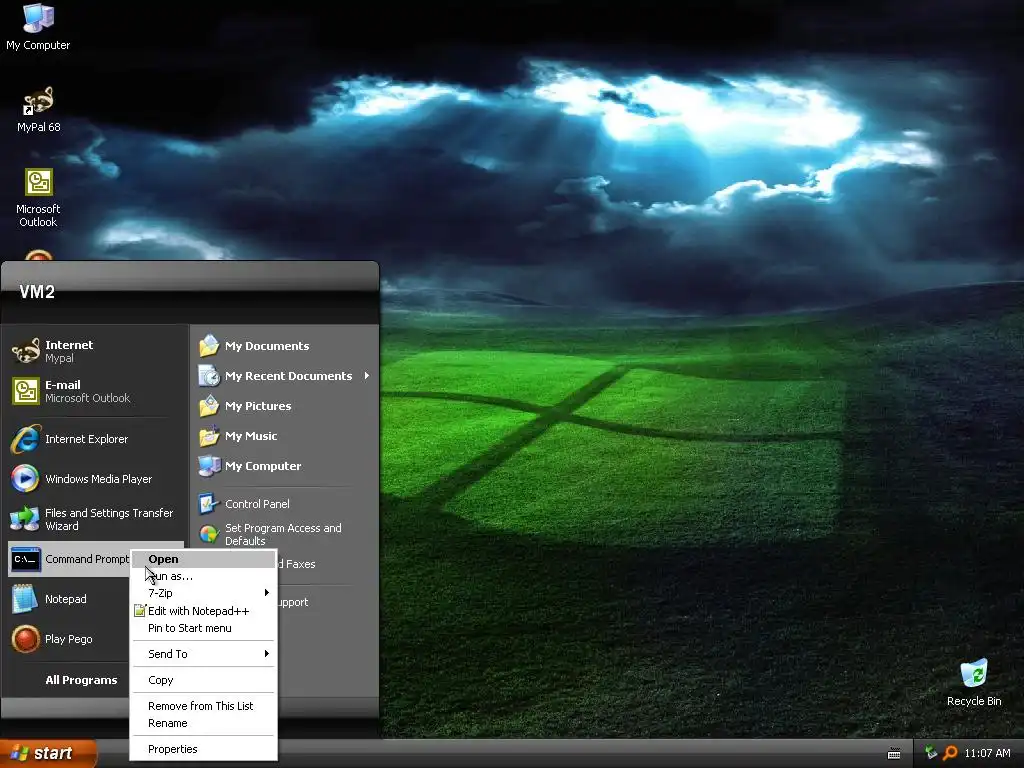Click the Start button
1024x768 pixels.
[x=48, y=754]
